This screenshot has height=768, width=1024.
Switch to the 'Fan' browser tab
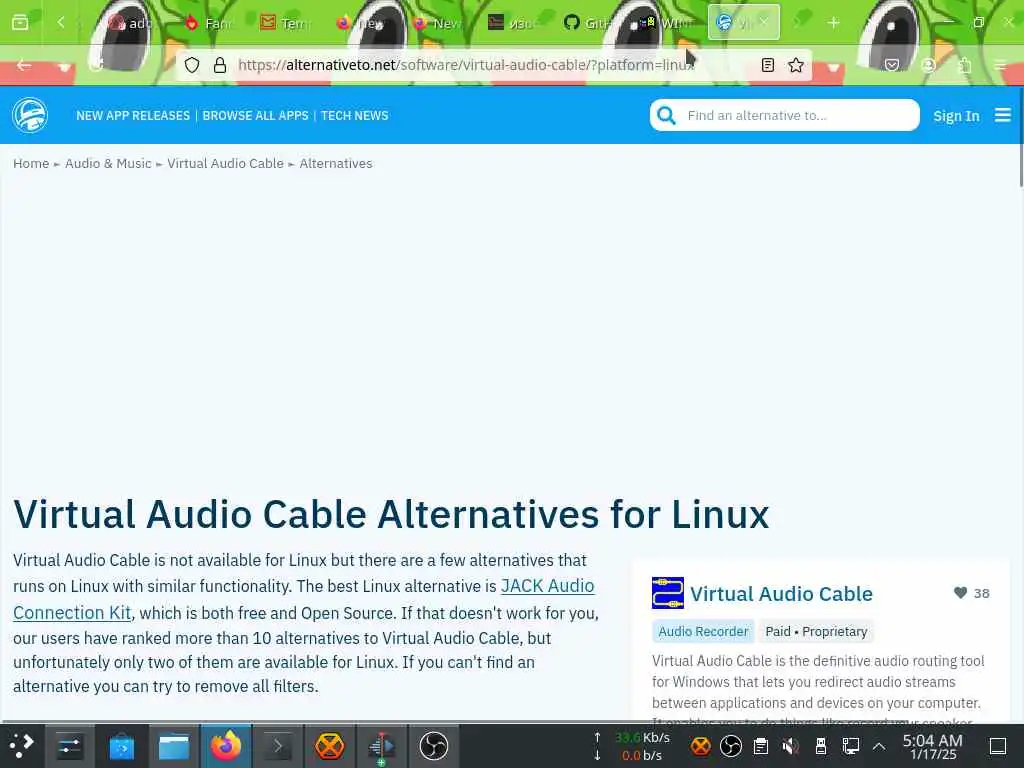(209, 23)
